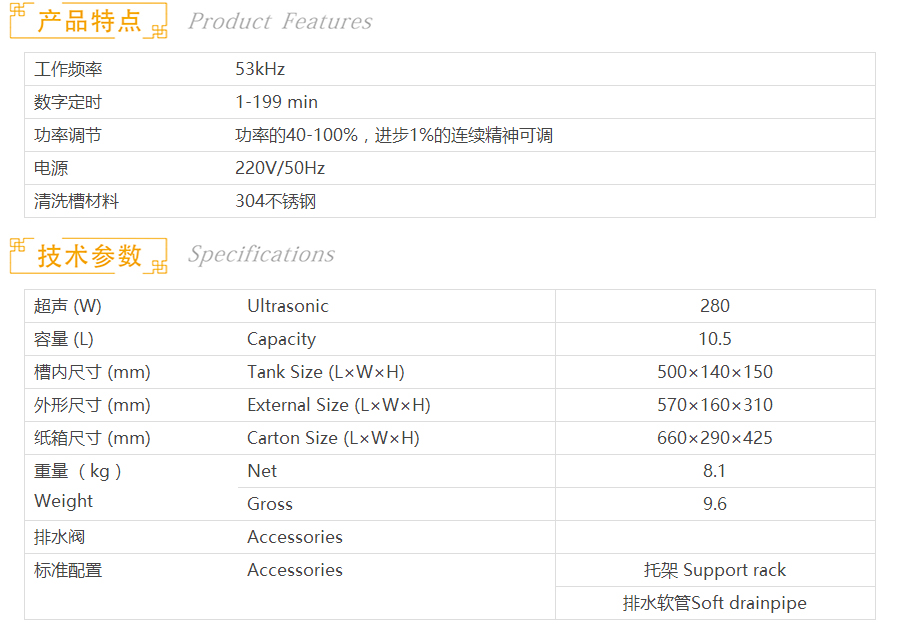The image size is (900, 625).
Task: Click the 8.1 net weight value
Action: 715,471
